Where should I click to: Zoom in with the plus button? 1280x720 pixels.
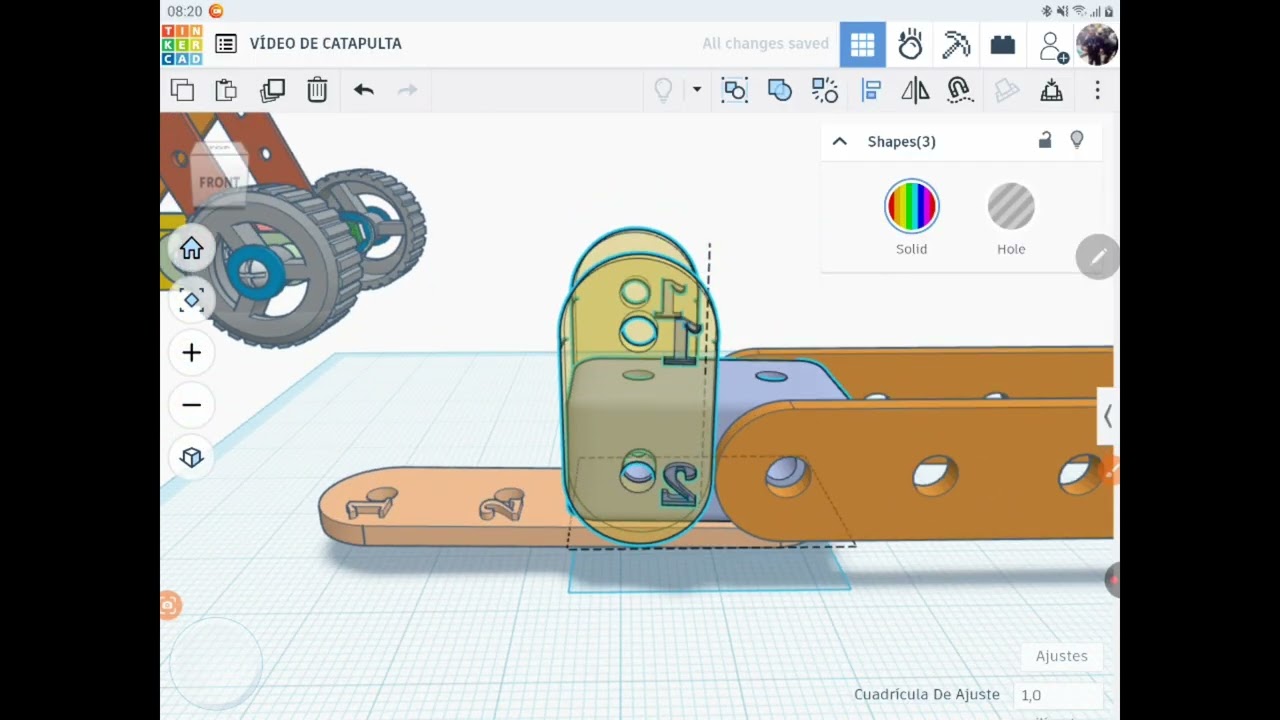192,353
